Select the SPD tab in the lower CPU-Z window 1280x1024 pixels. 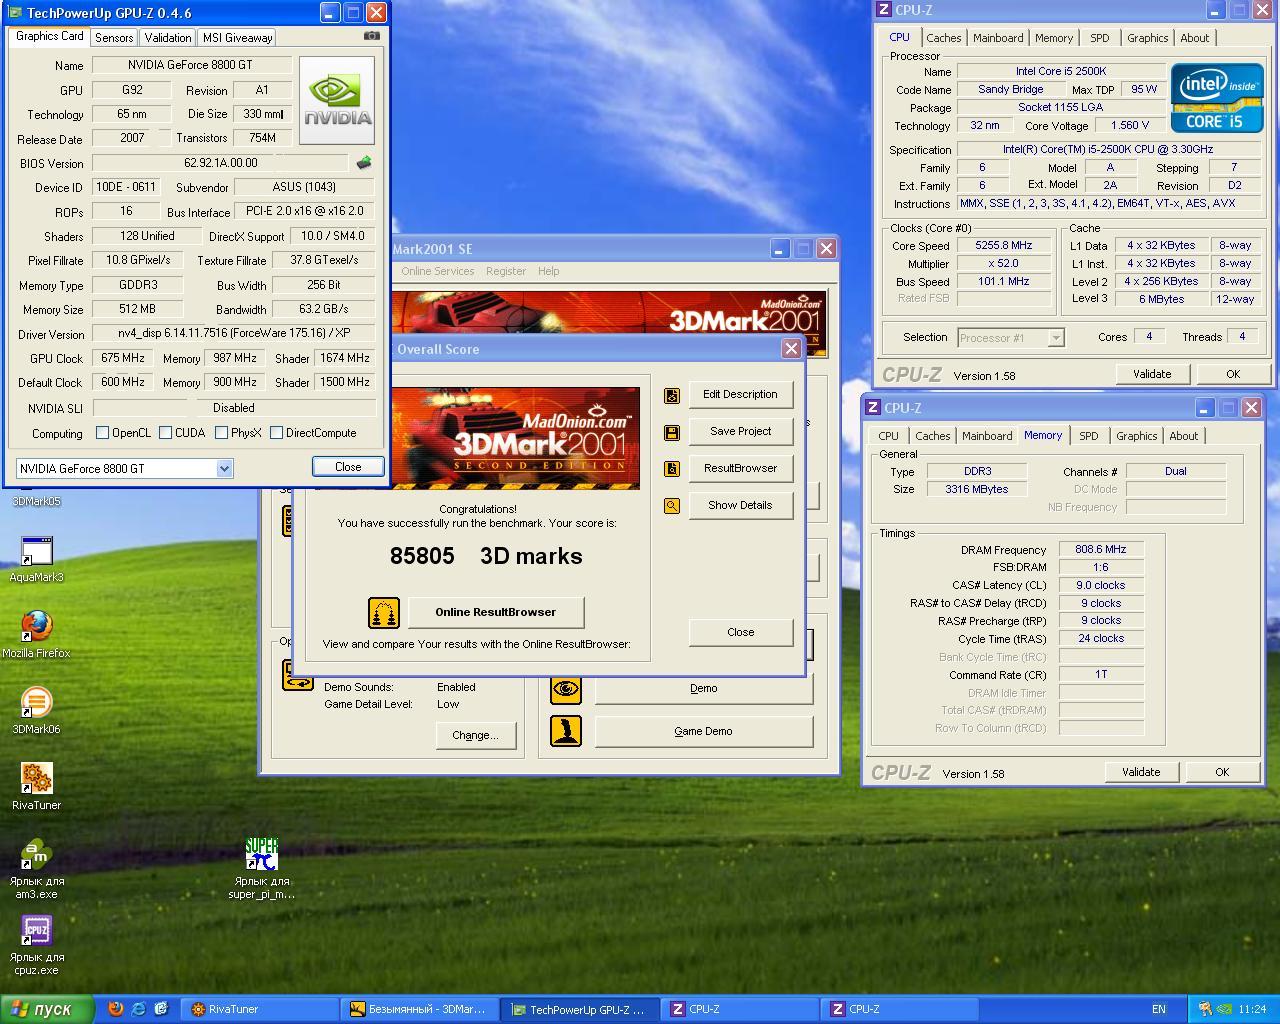pyautogui.click(x=1088, y=436)
